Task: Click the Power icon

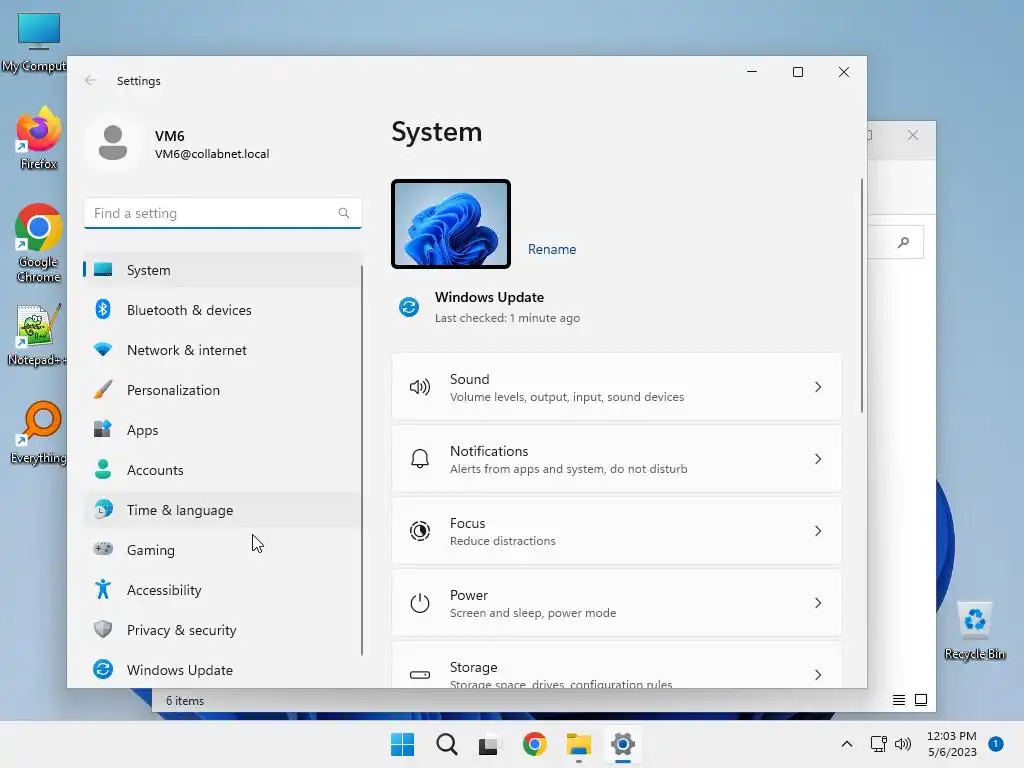Action: coord(420,603)
